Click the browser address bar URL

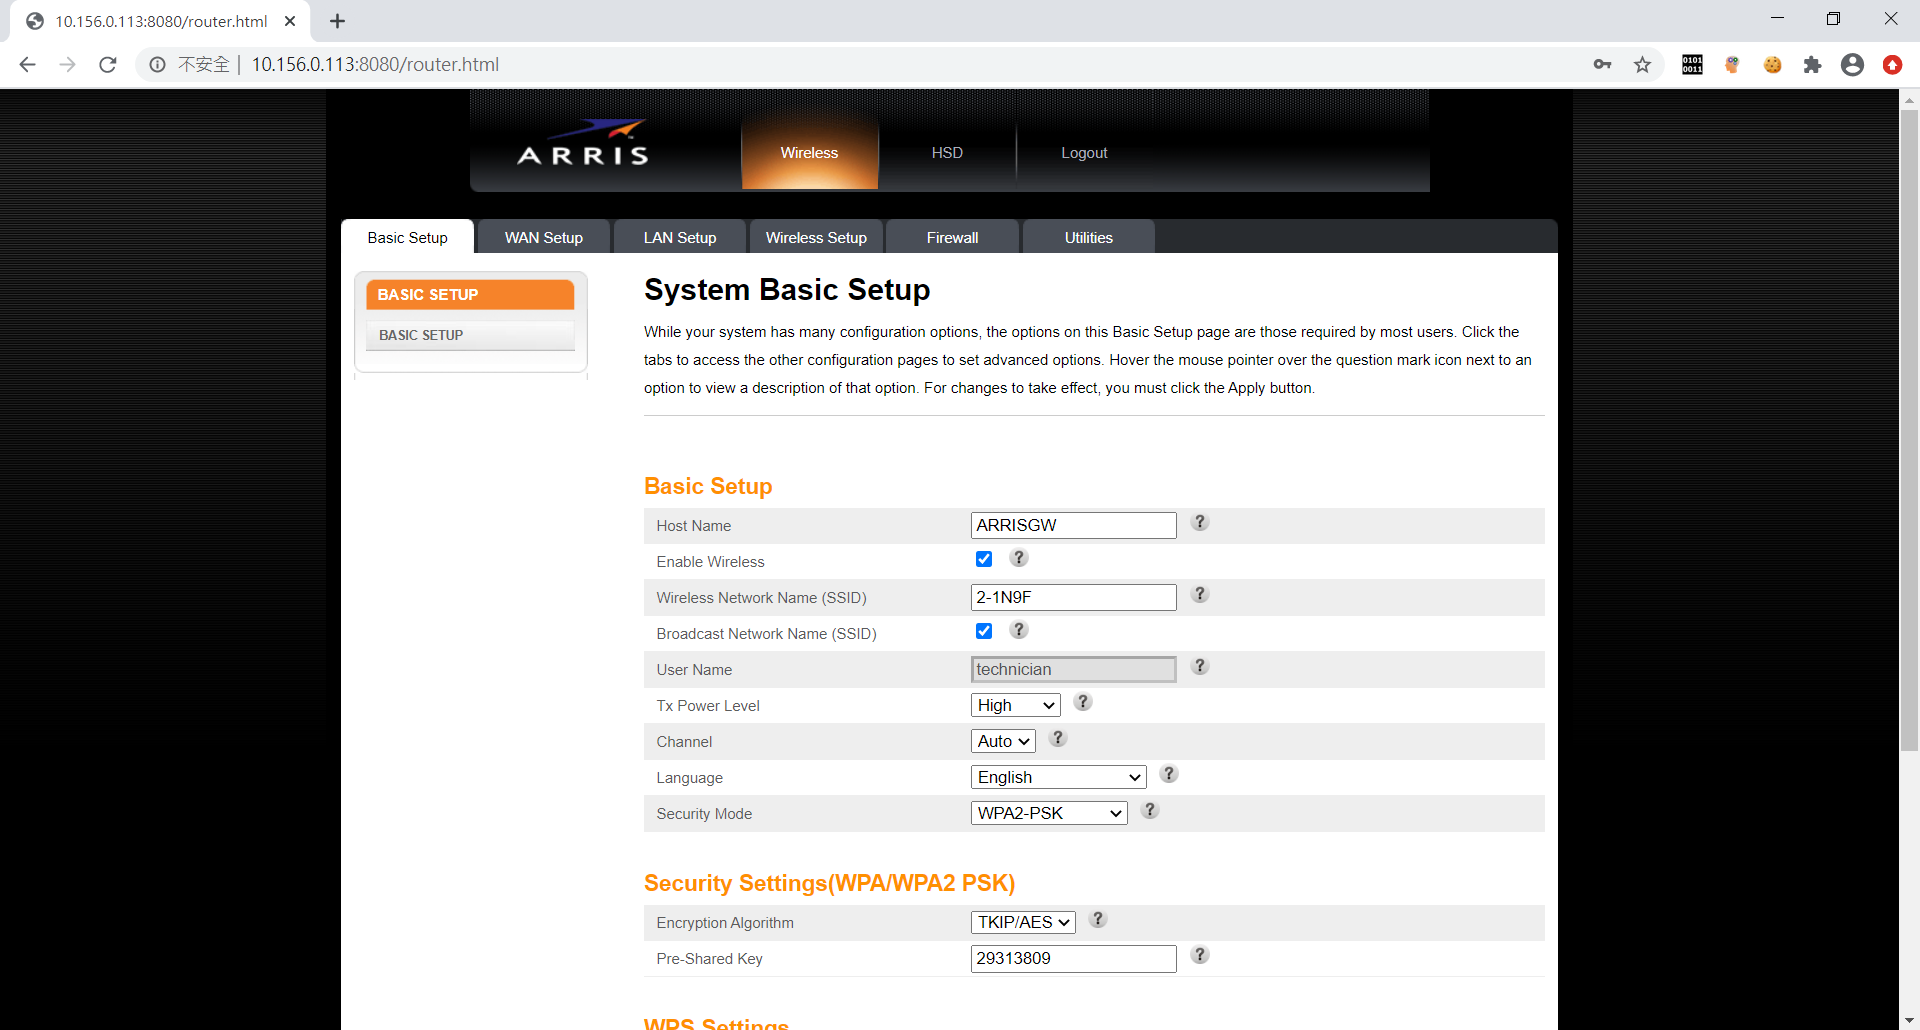coord(375,65)
